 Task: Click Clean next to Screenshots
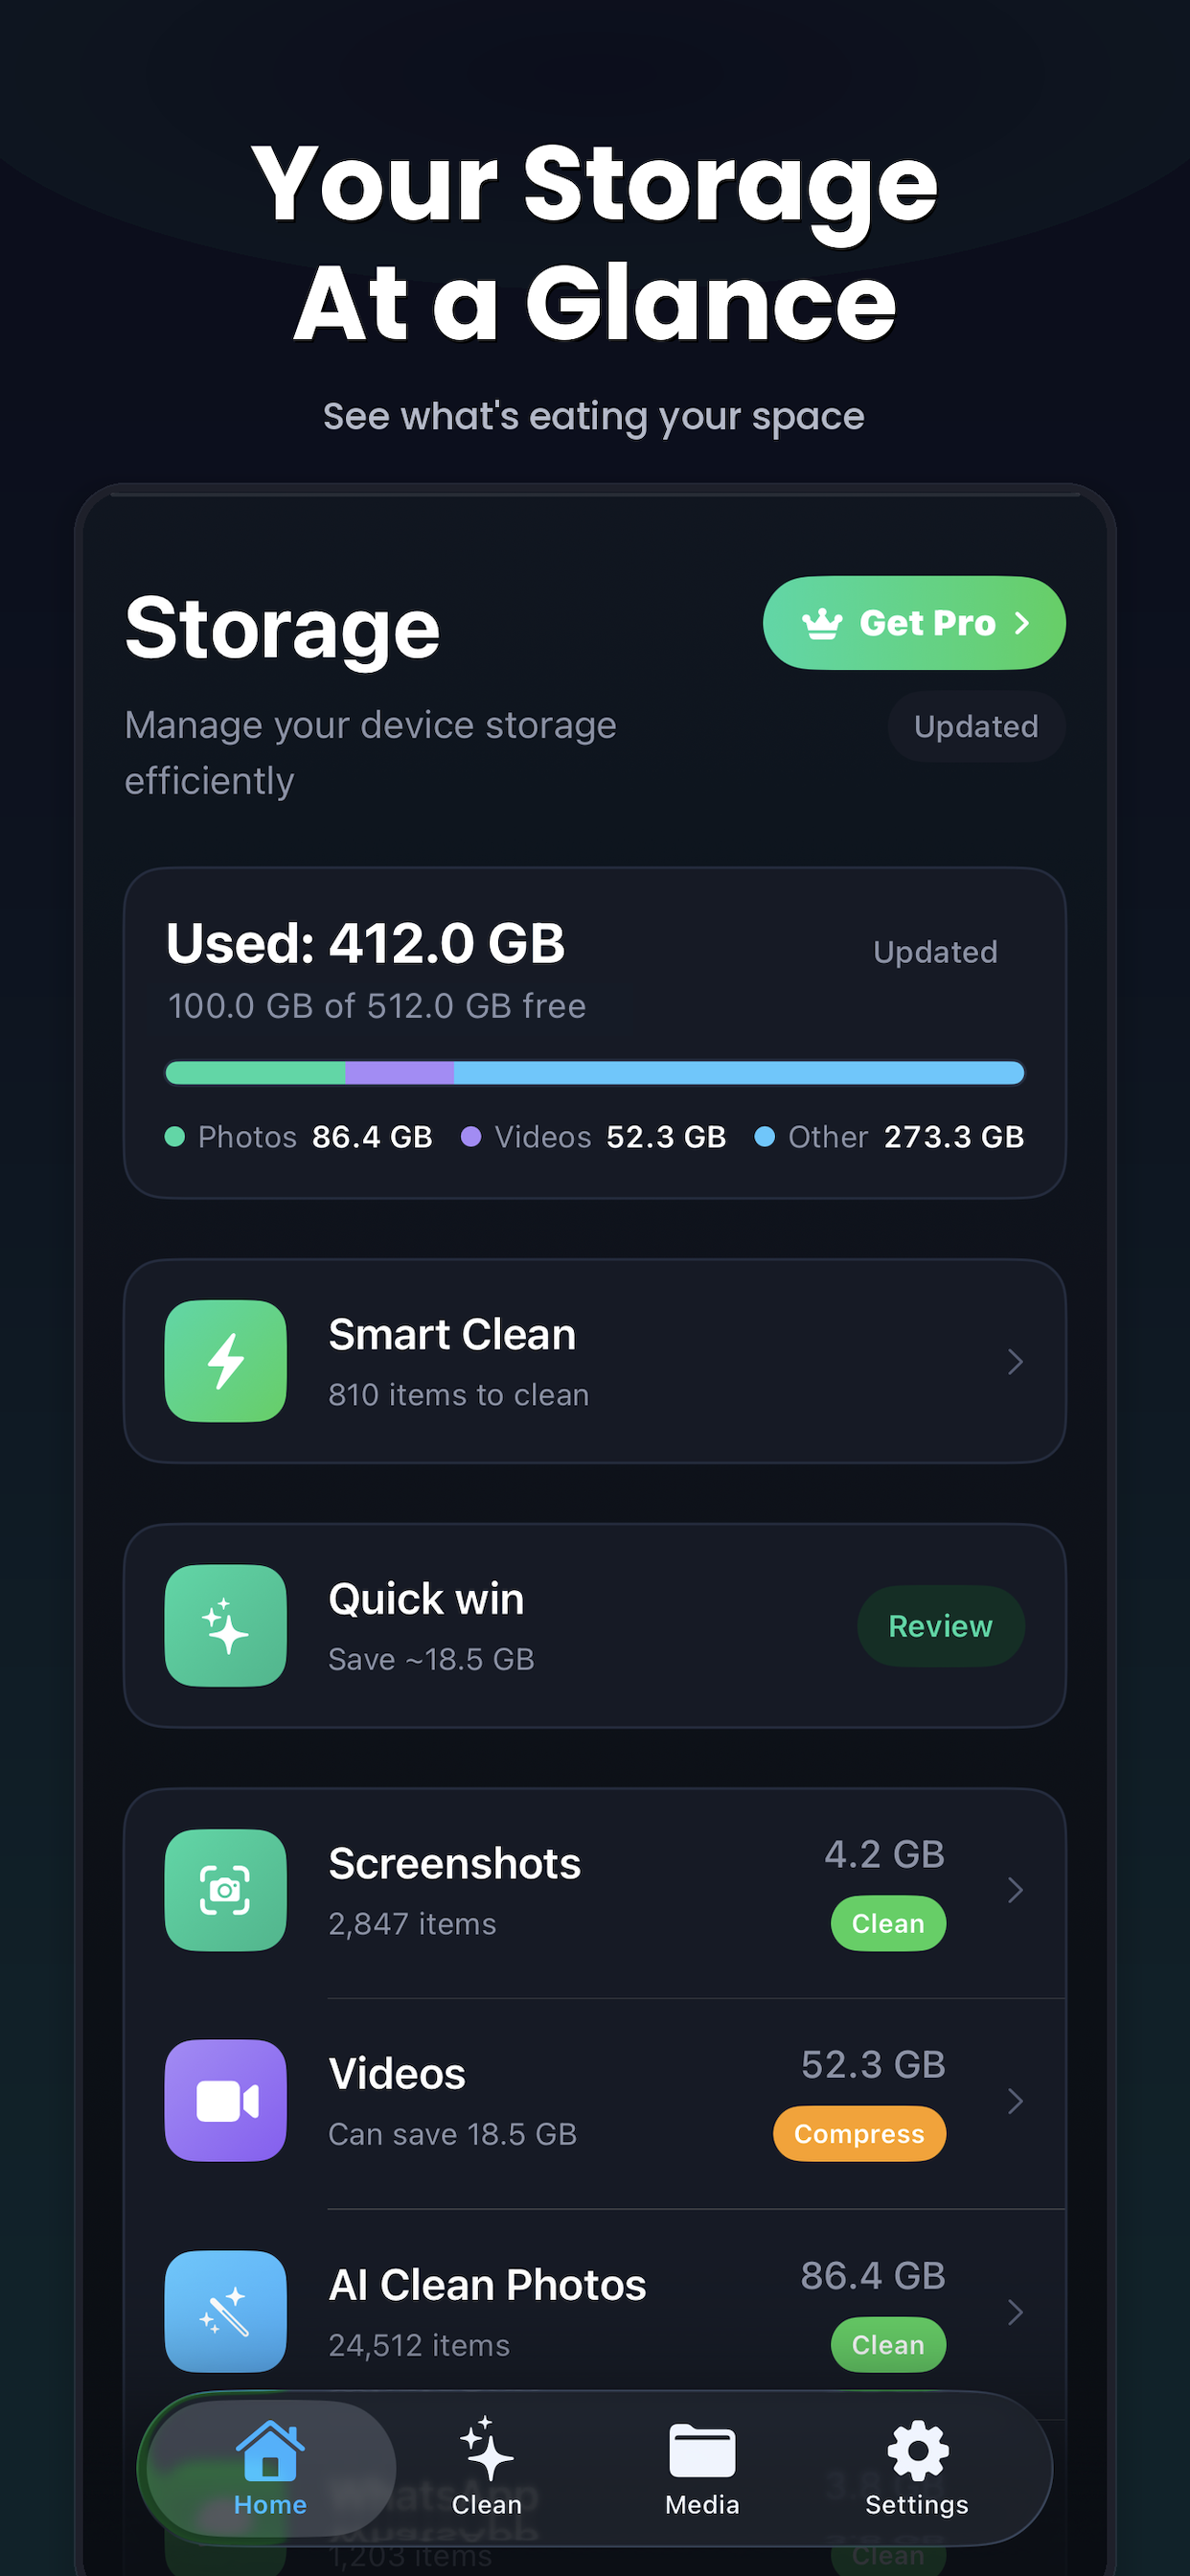[888, 1923]
